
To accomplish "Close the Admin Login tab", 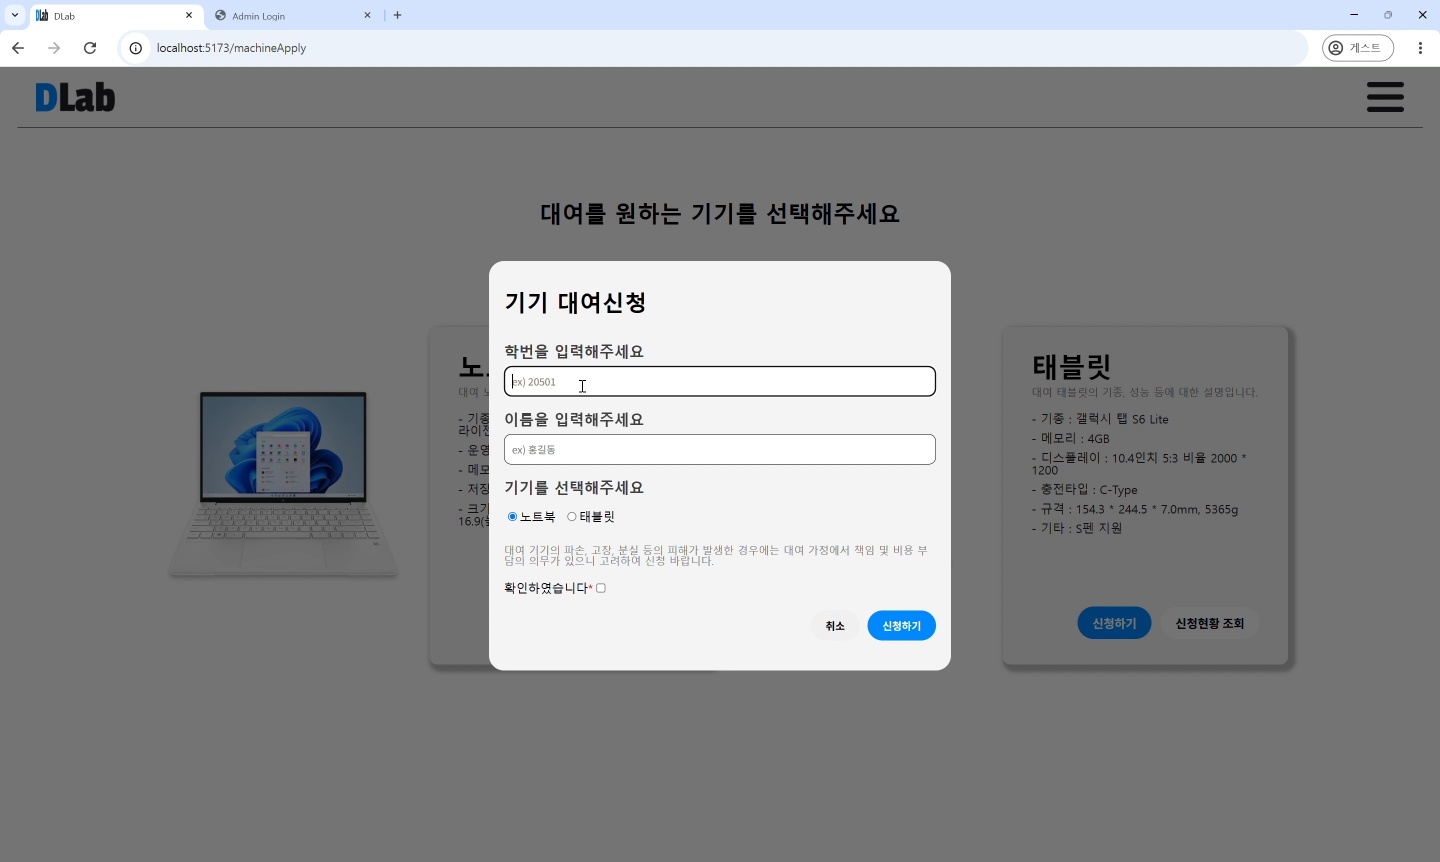I will tap(367, 15).
